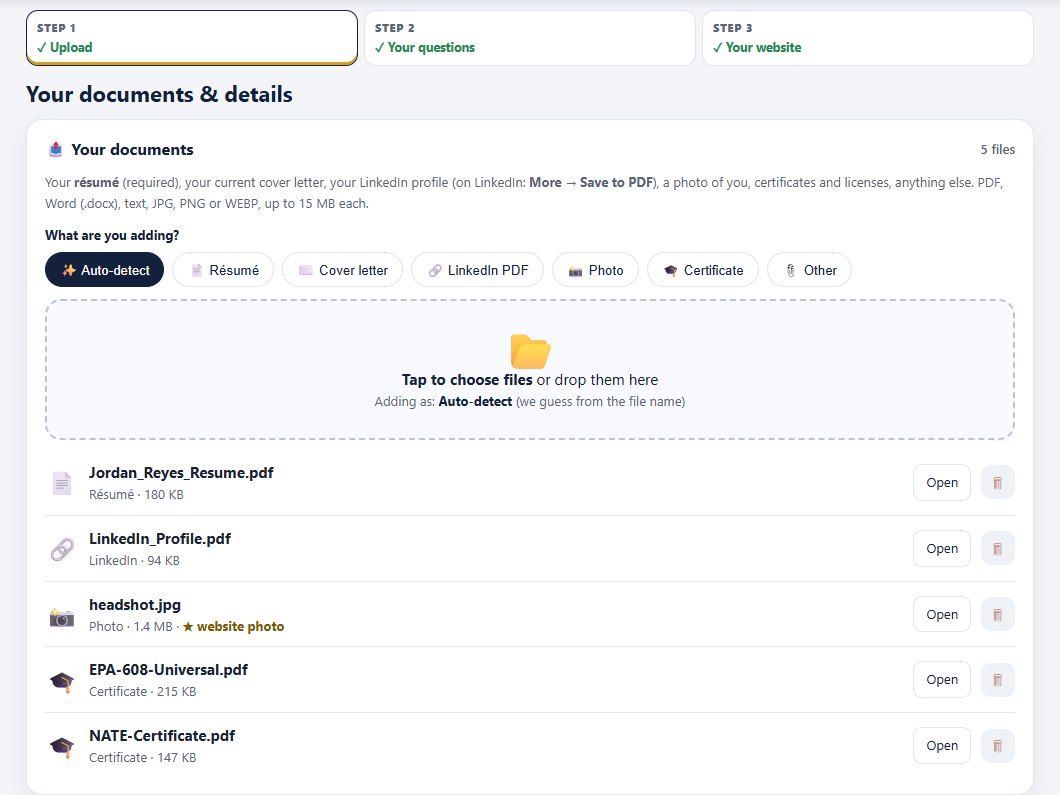Switch to Step 2 Your questions
Screen dimensions: 1060x795
click(x=530, y=38)
